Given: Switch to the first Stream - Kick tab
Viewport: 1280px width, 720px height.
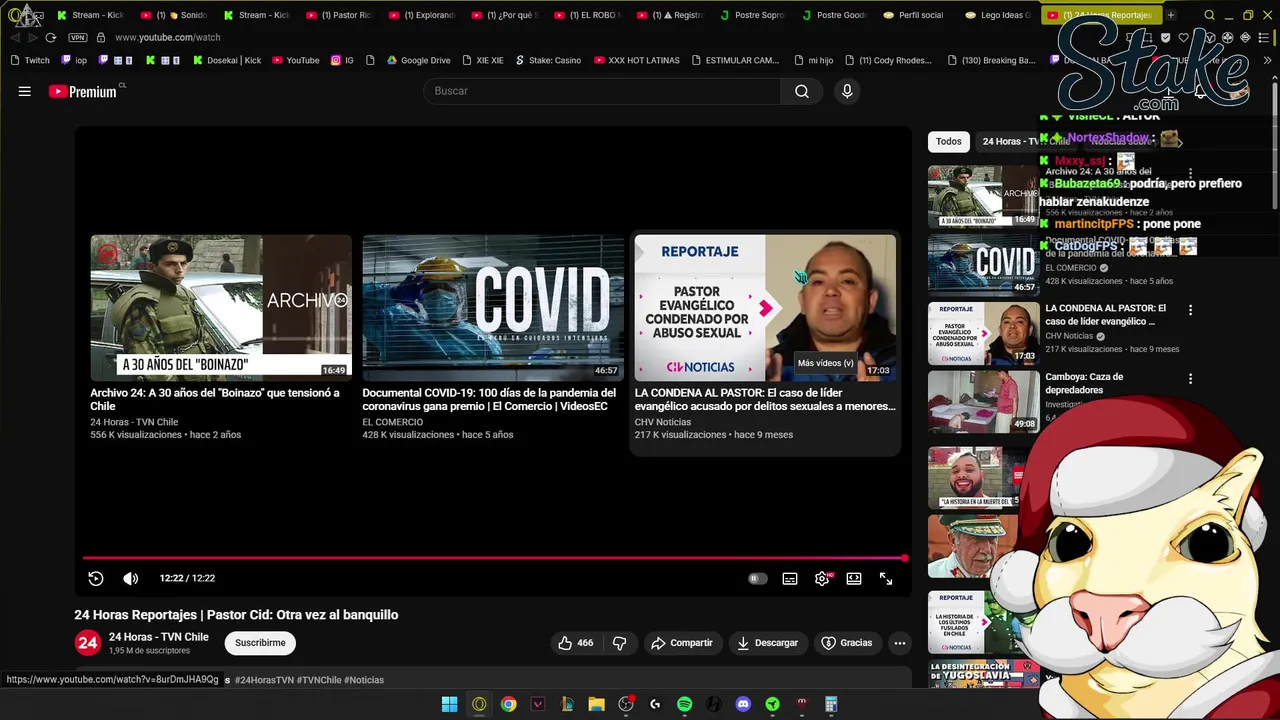Looking at the screenshot, I should pyautogui.click(x=91, y=15).
